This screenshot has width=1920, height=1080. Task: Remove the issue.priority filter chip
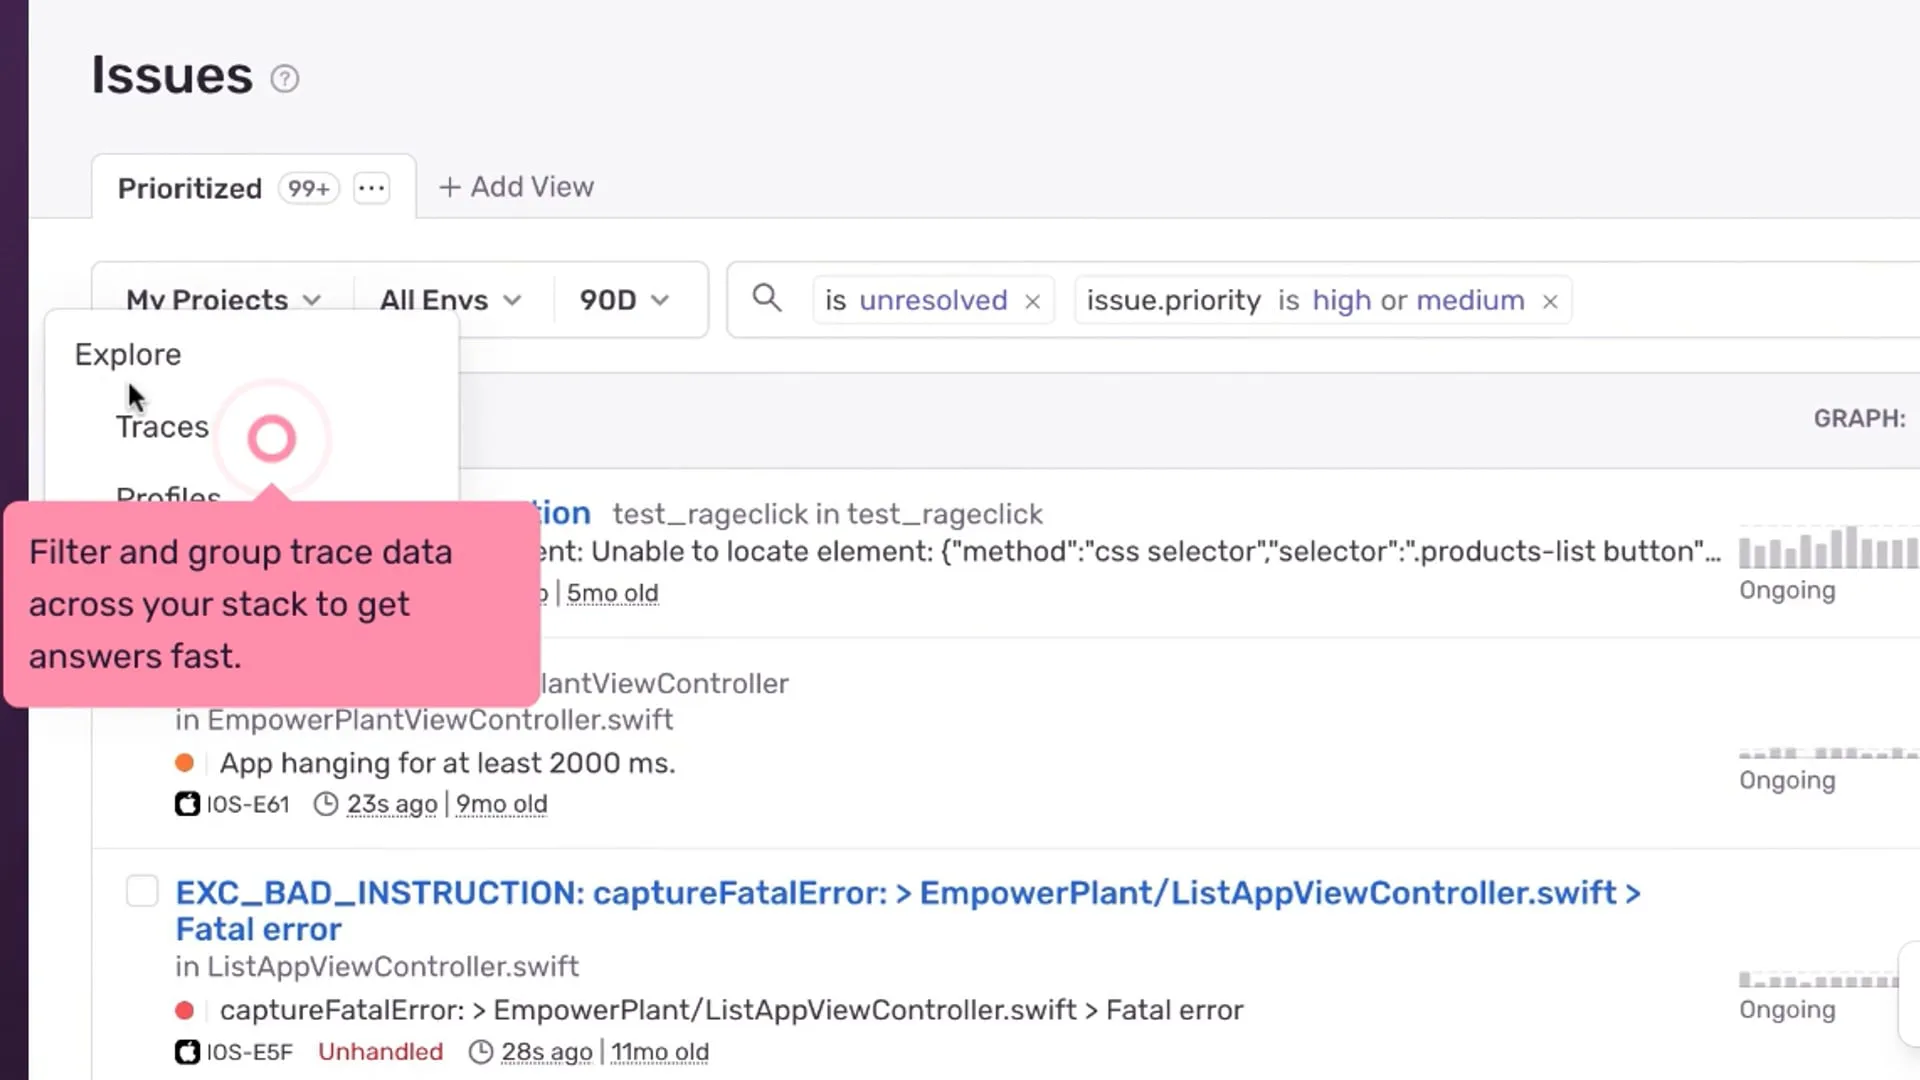point(1550,301)
